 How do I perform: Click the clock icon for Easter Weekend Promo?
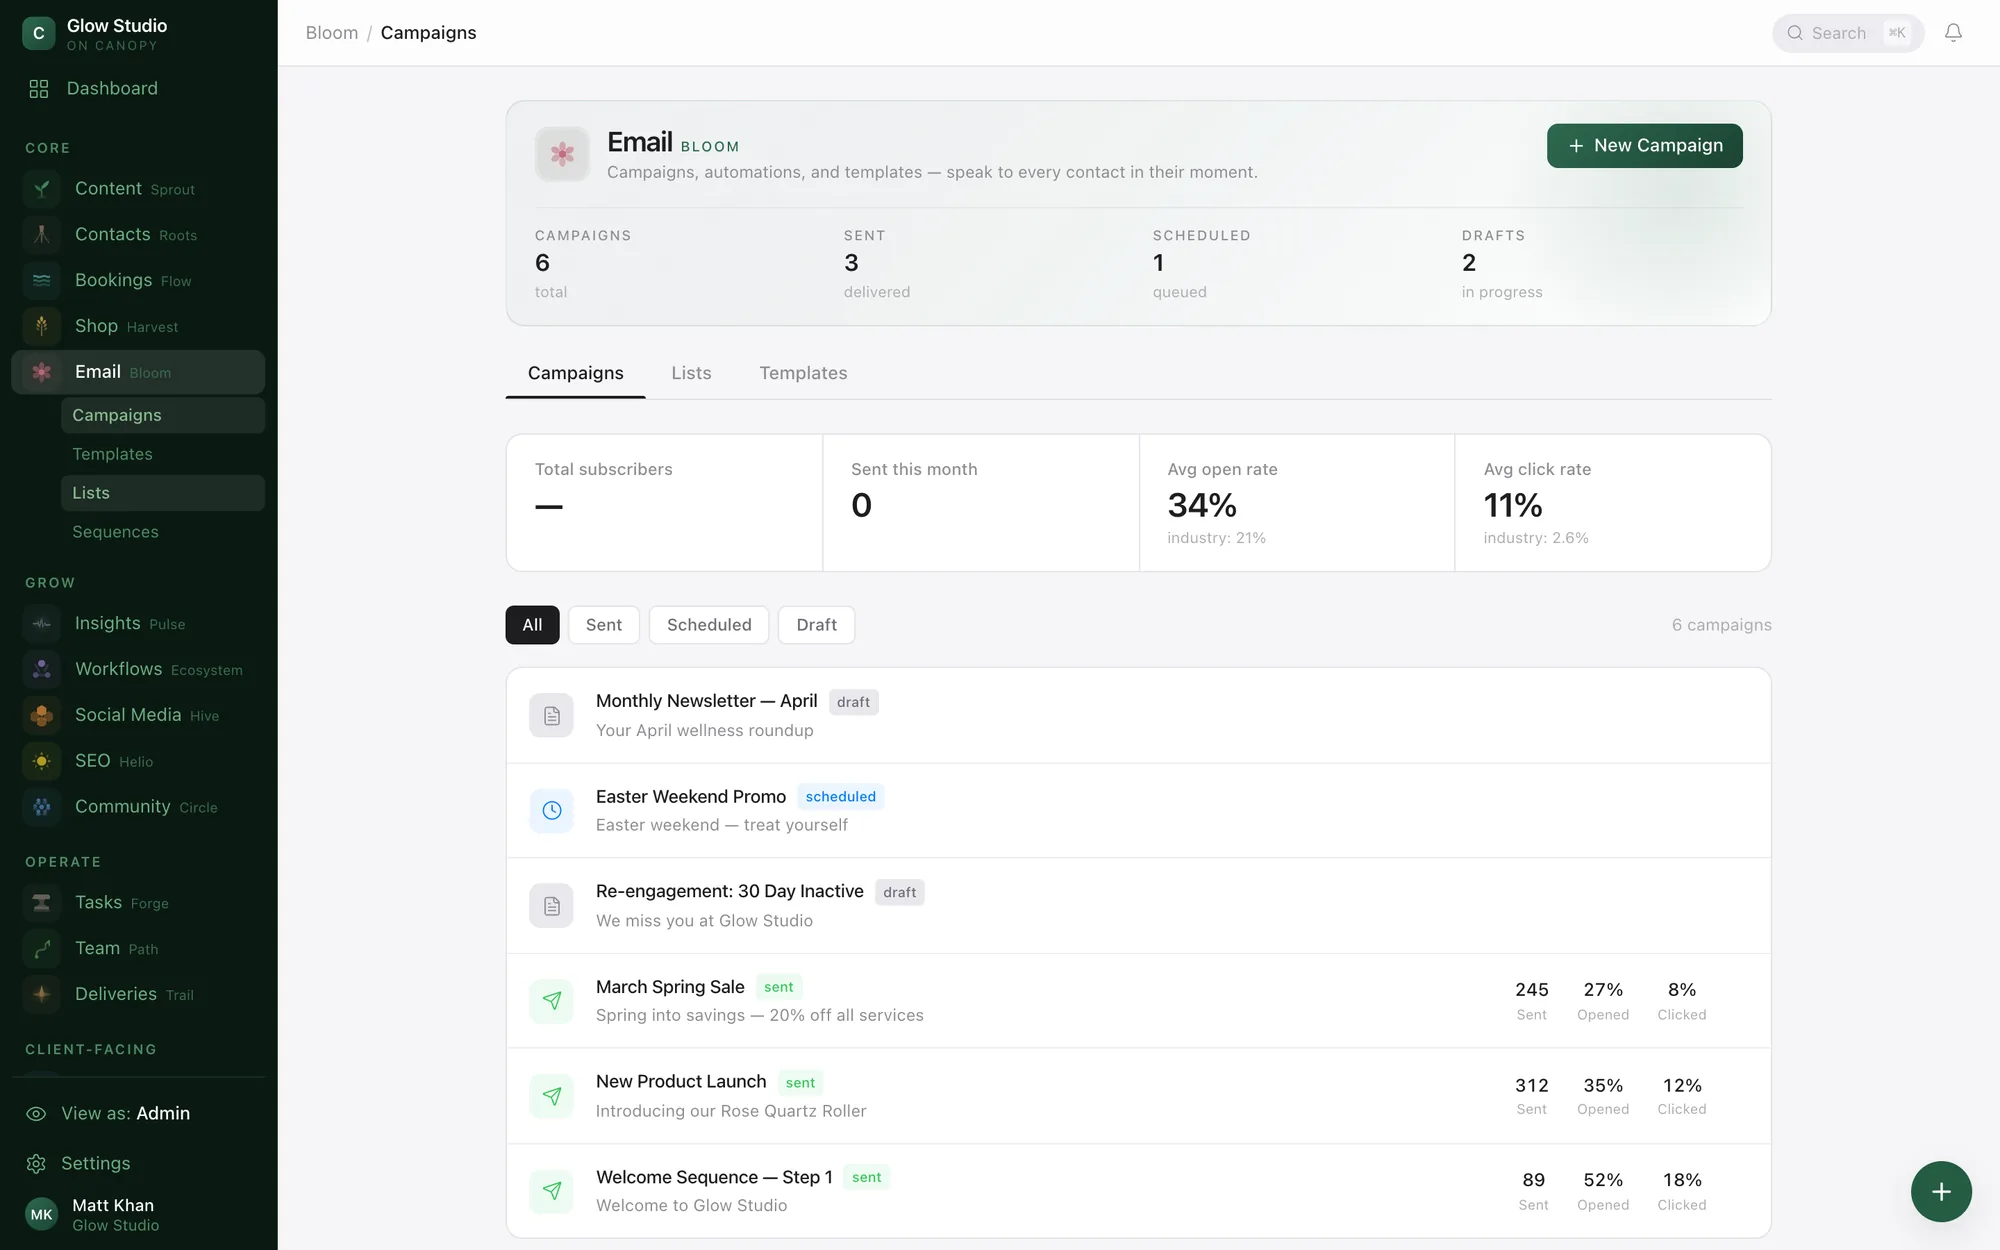pyautogui.click(x=552, y=811)
